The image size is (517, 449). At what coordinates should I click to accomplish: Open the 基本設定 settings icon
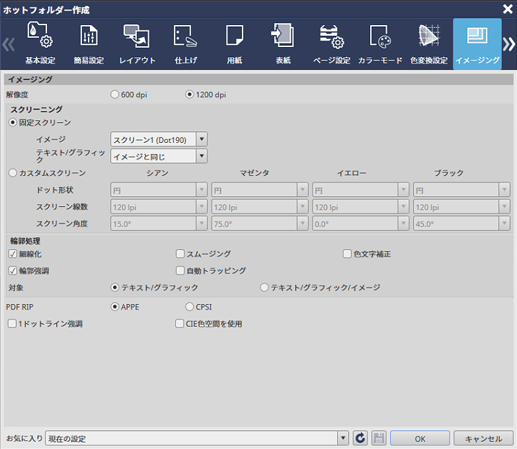(40, 43)
